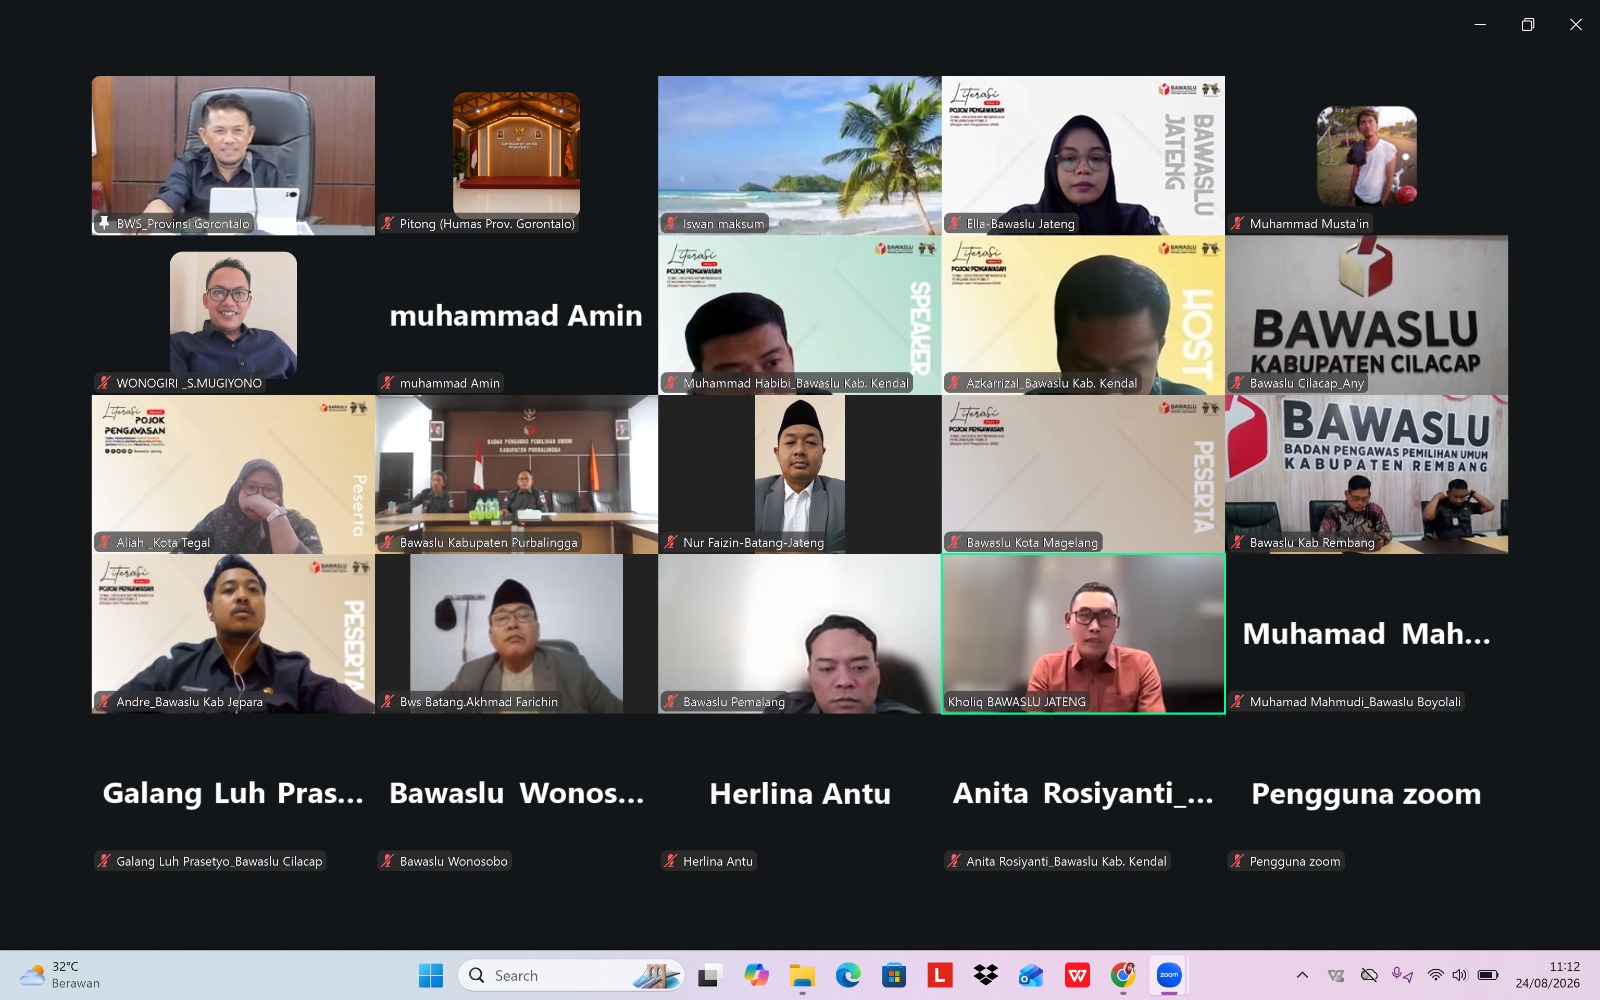This screenshot has height=1000, width=1600.
Task: Click the Zoom icon in taskbar
Action: coord(1169,975)
